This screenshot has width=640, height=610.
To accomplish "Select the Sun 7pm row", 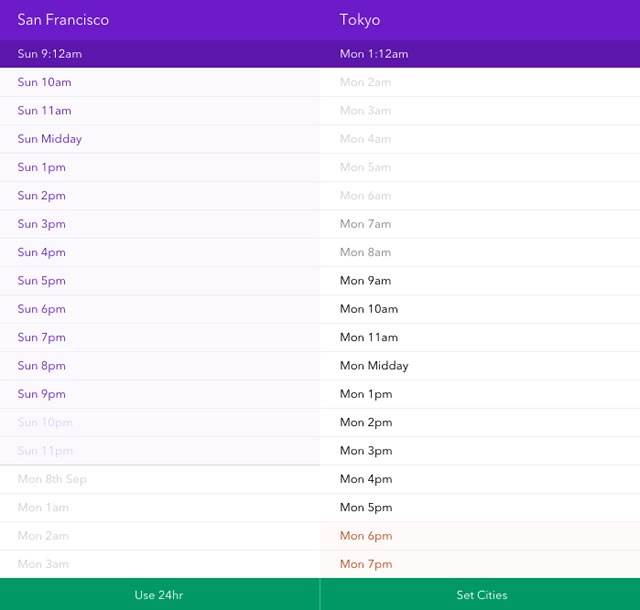I will coord(160,337).
